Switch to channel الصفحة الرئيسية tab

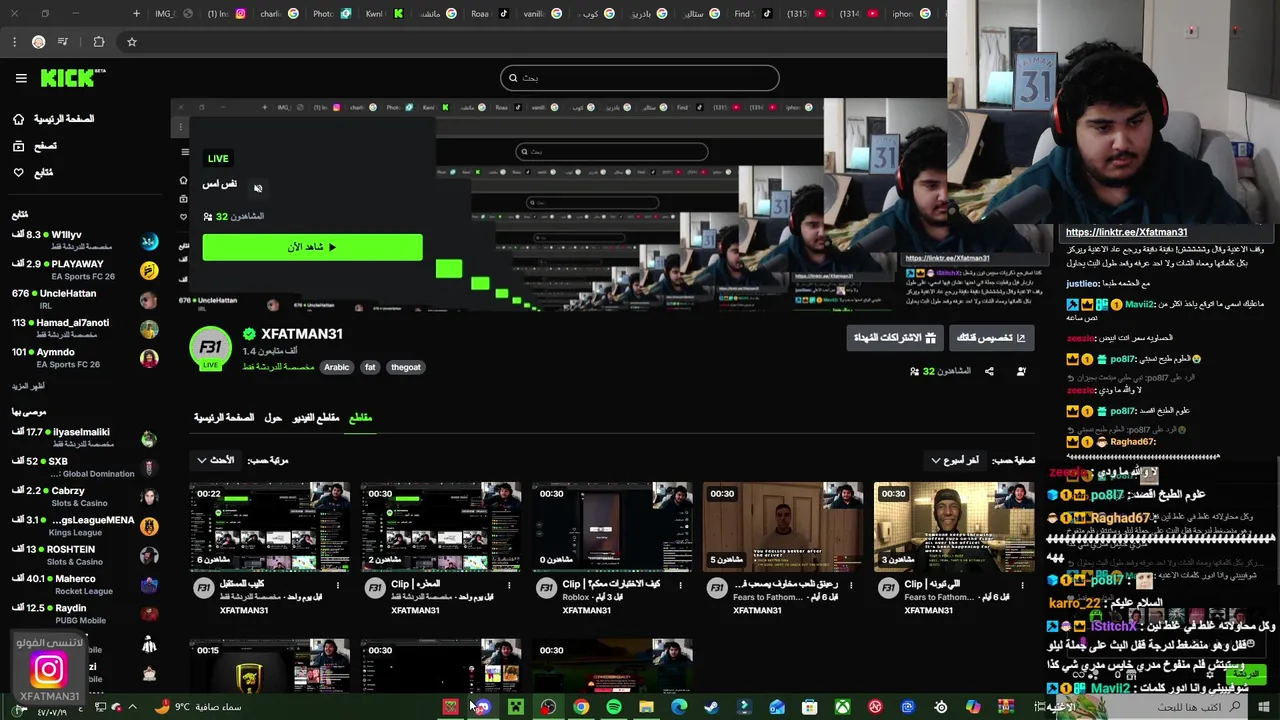(x=224, y=417)
